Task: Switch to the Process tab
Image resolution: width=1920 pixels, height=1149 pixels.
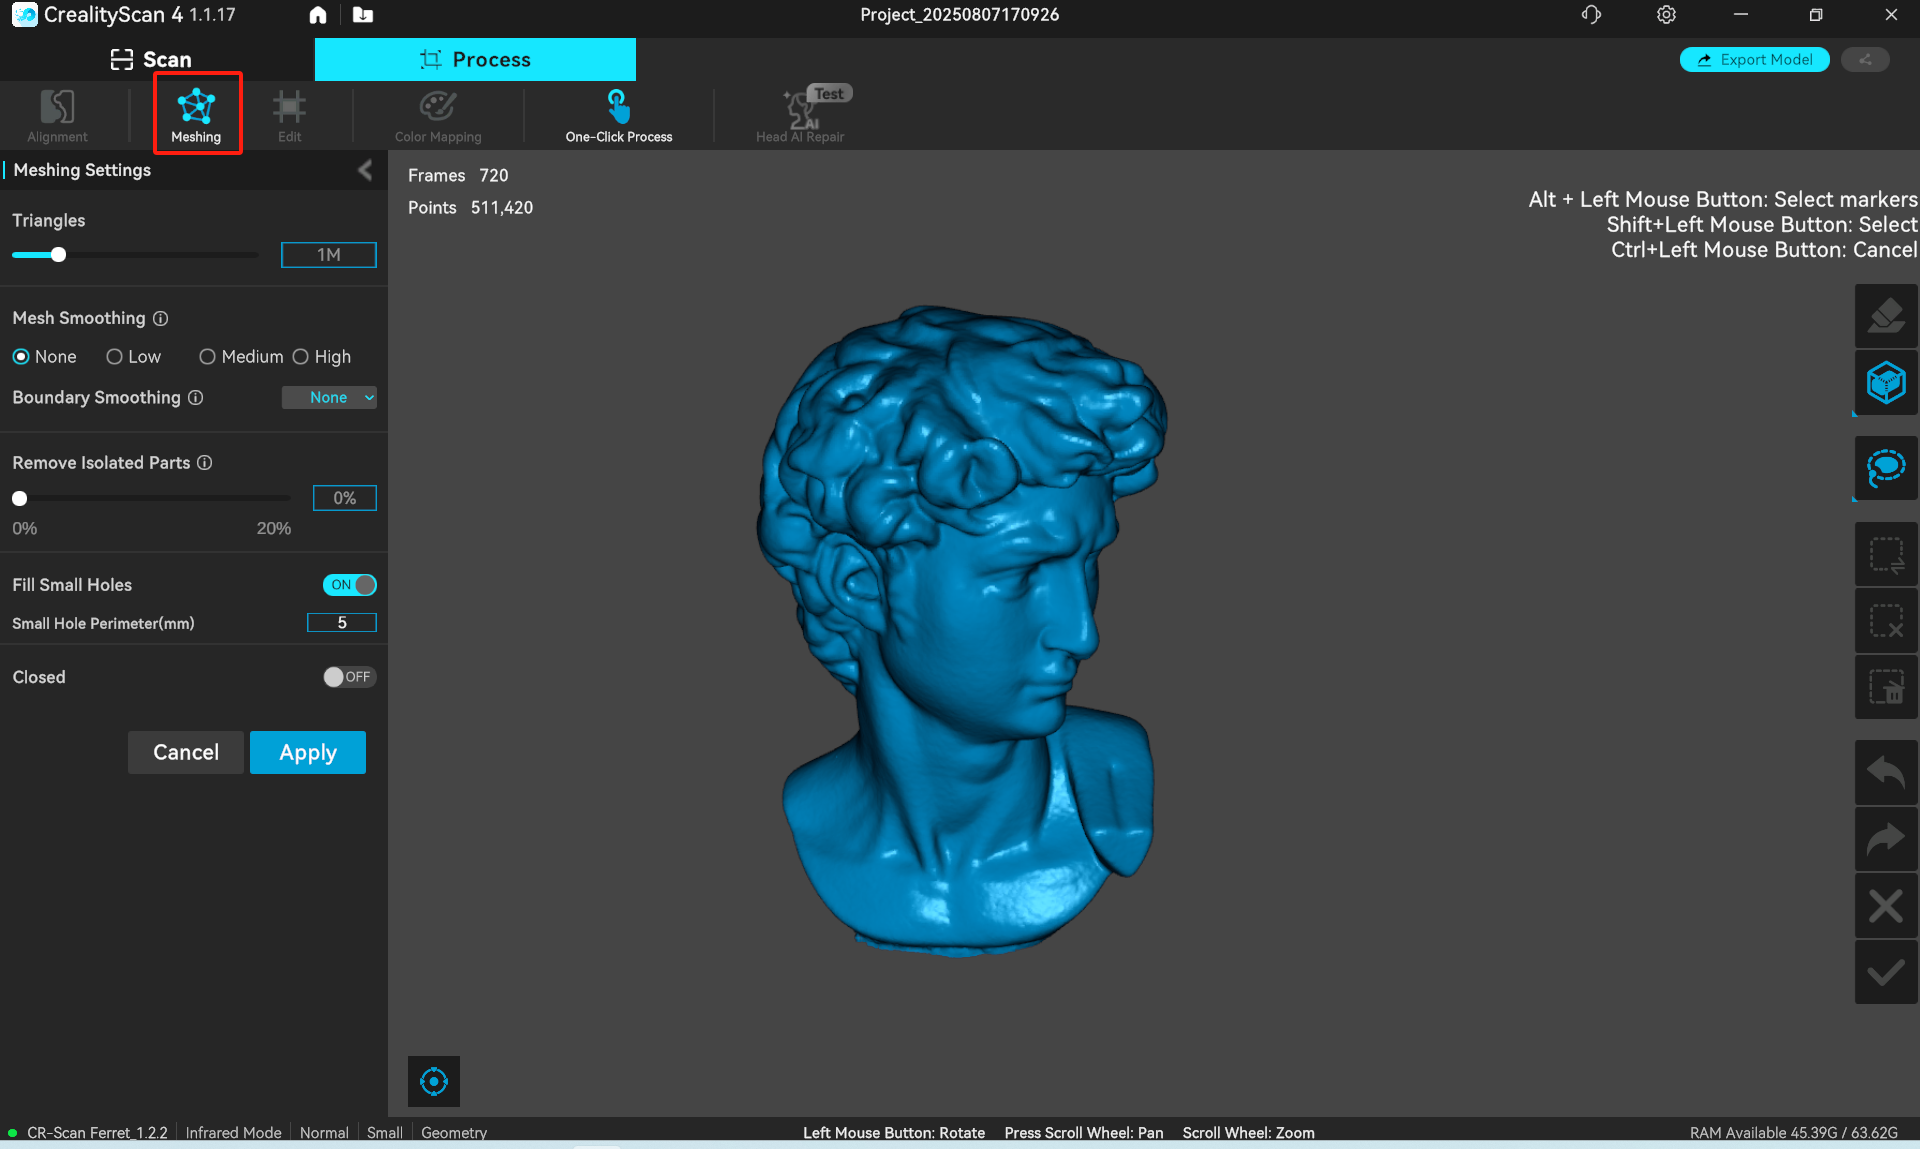Action: pos(475,59)
